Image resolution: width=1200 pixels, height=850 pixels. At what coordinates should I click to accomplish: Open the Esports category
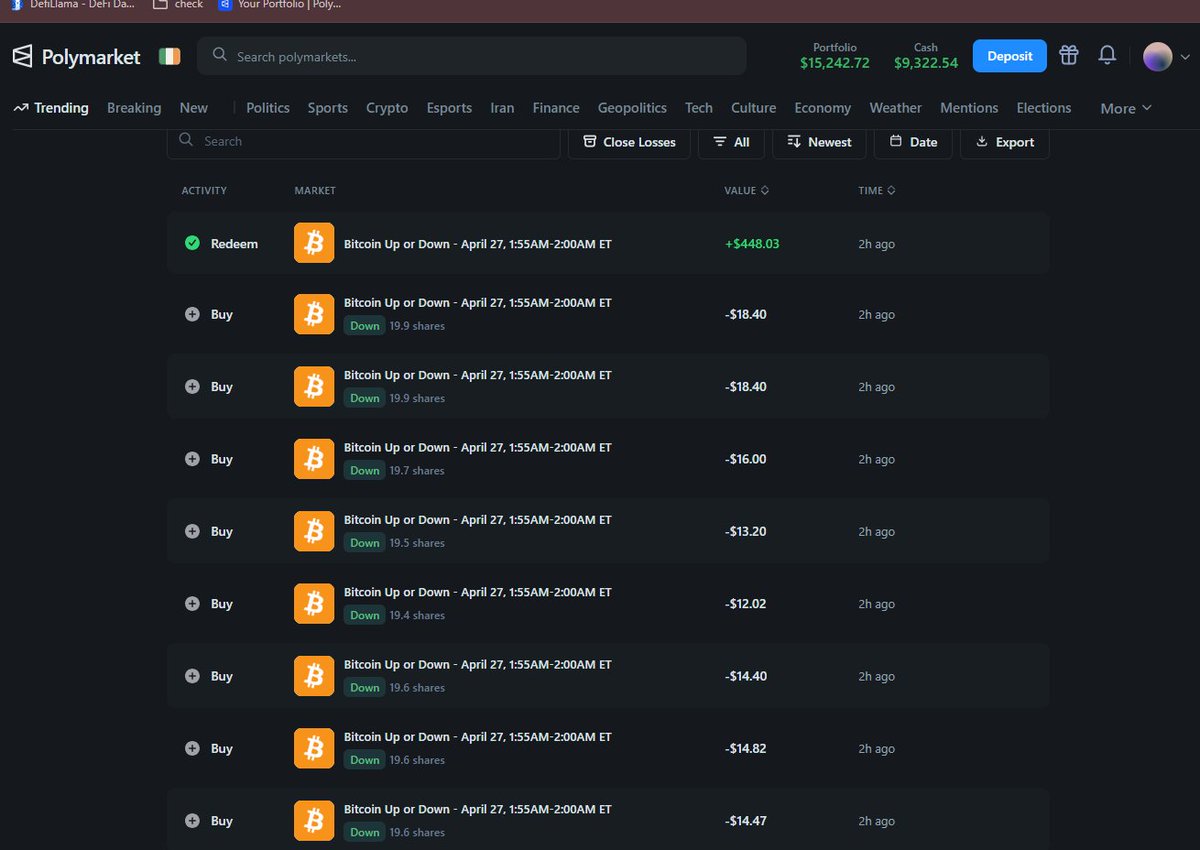449,108
